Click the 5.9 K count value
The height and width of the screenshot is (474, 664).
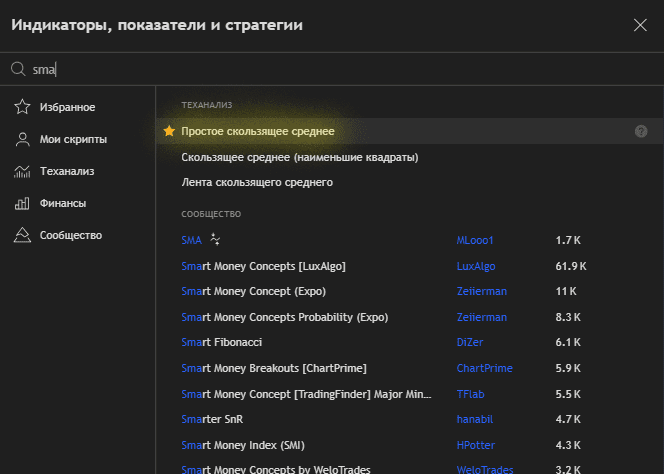[568, 368]
